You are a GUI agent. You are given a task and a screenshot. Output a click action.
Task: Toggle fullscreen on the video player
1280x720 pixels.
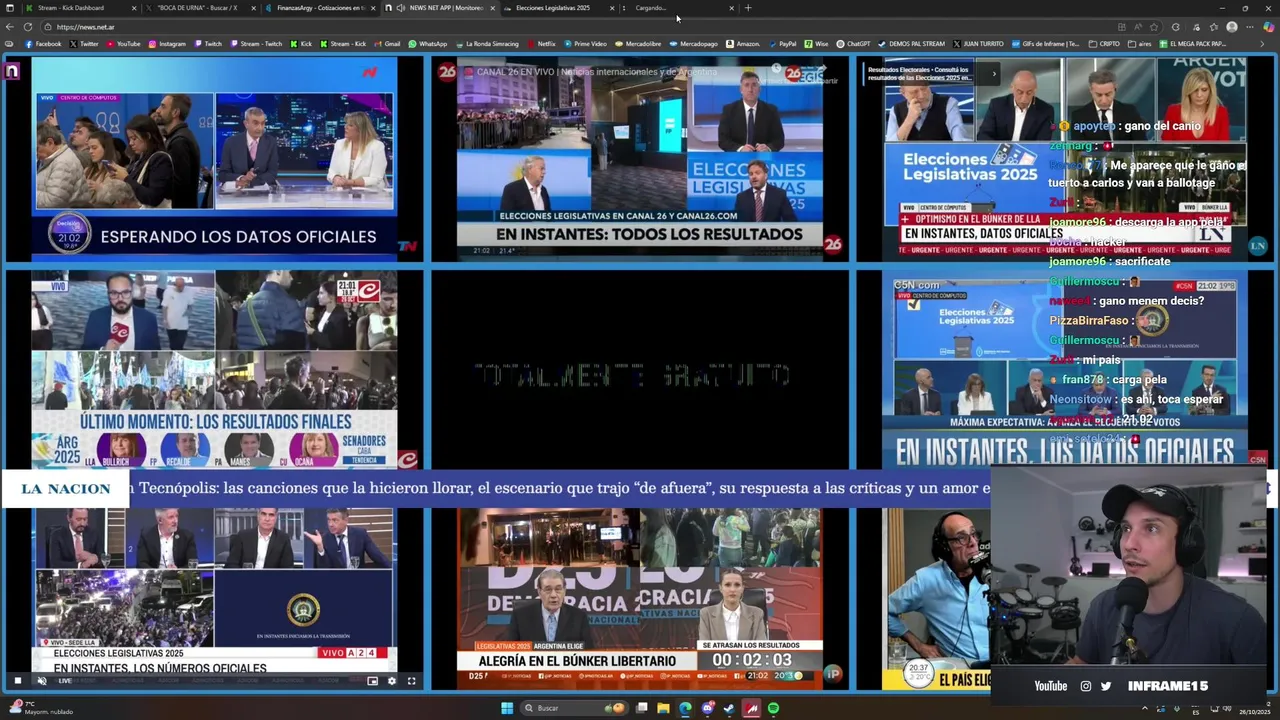pyautogui.click(x=411, y=681)
